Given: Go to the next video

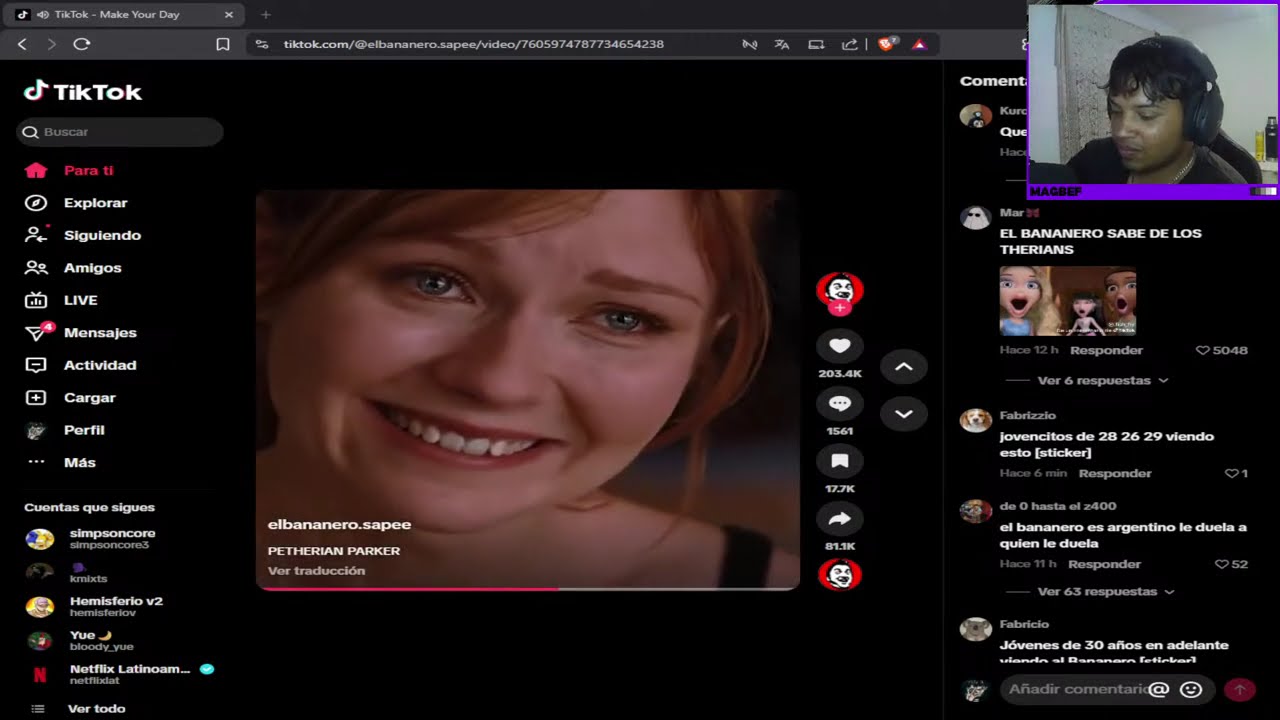Looking at the screenshot, I should tap(904, 414).
